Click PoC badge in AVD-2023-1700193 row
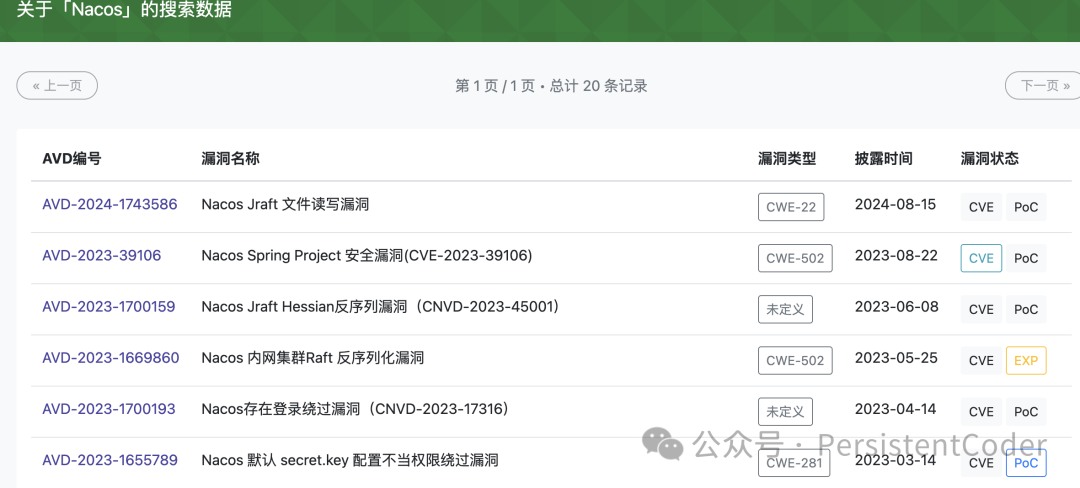 (1026, 412)
